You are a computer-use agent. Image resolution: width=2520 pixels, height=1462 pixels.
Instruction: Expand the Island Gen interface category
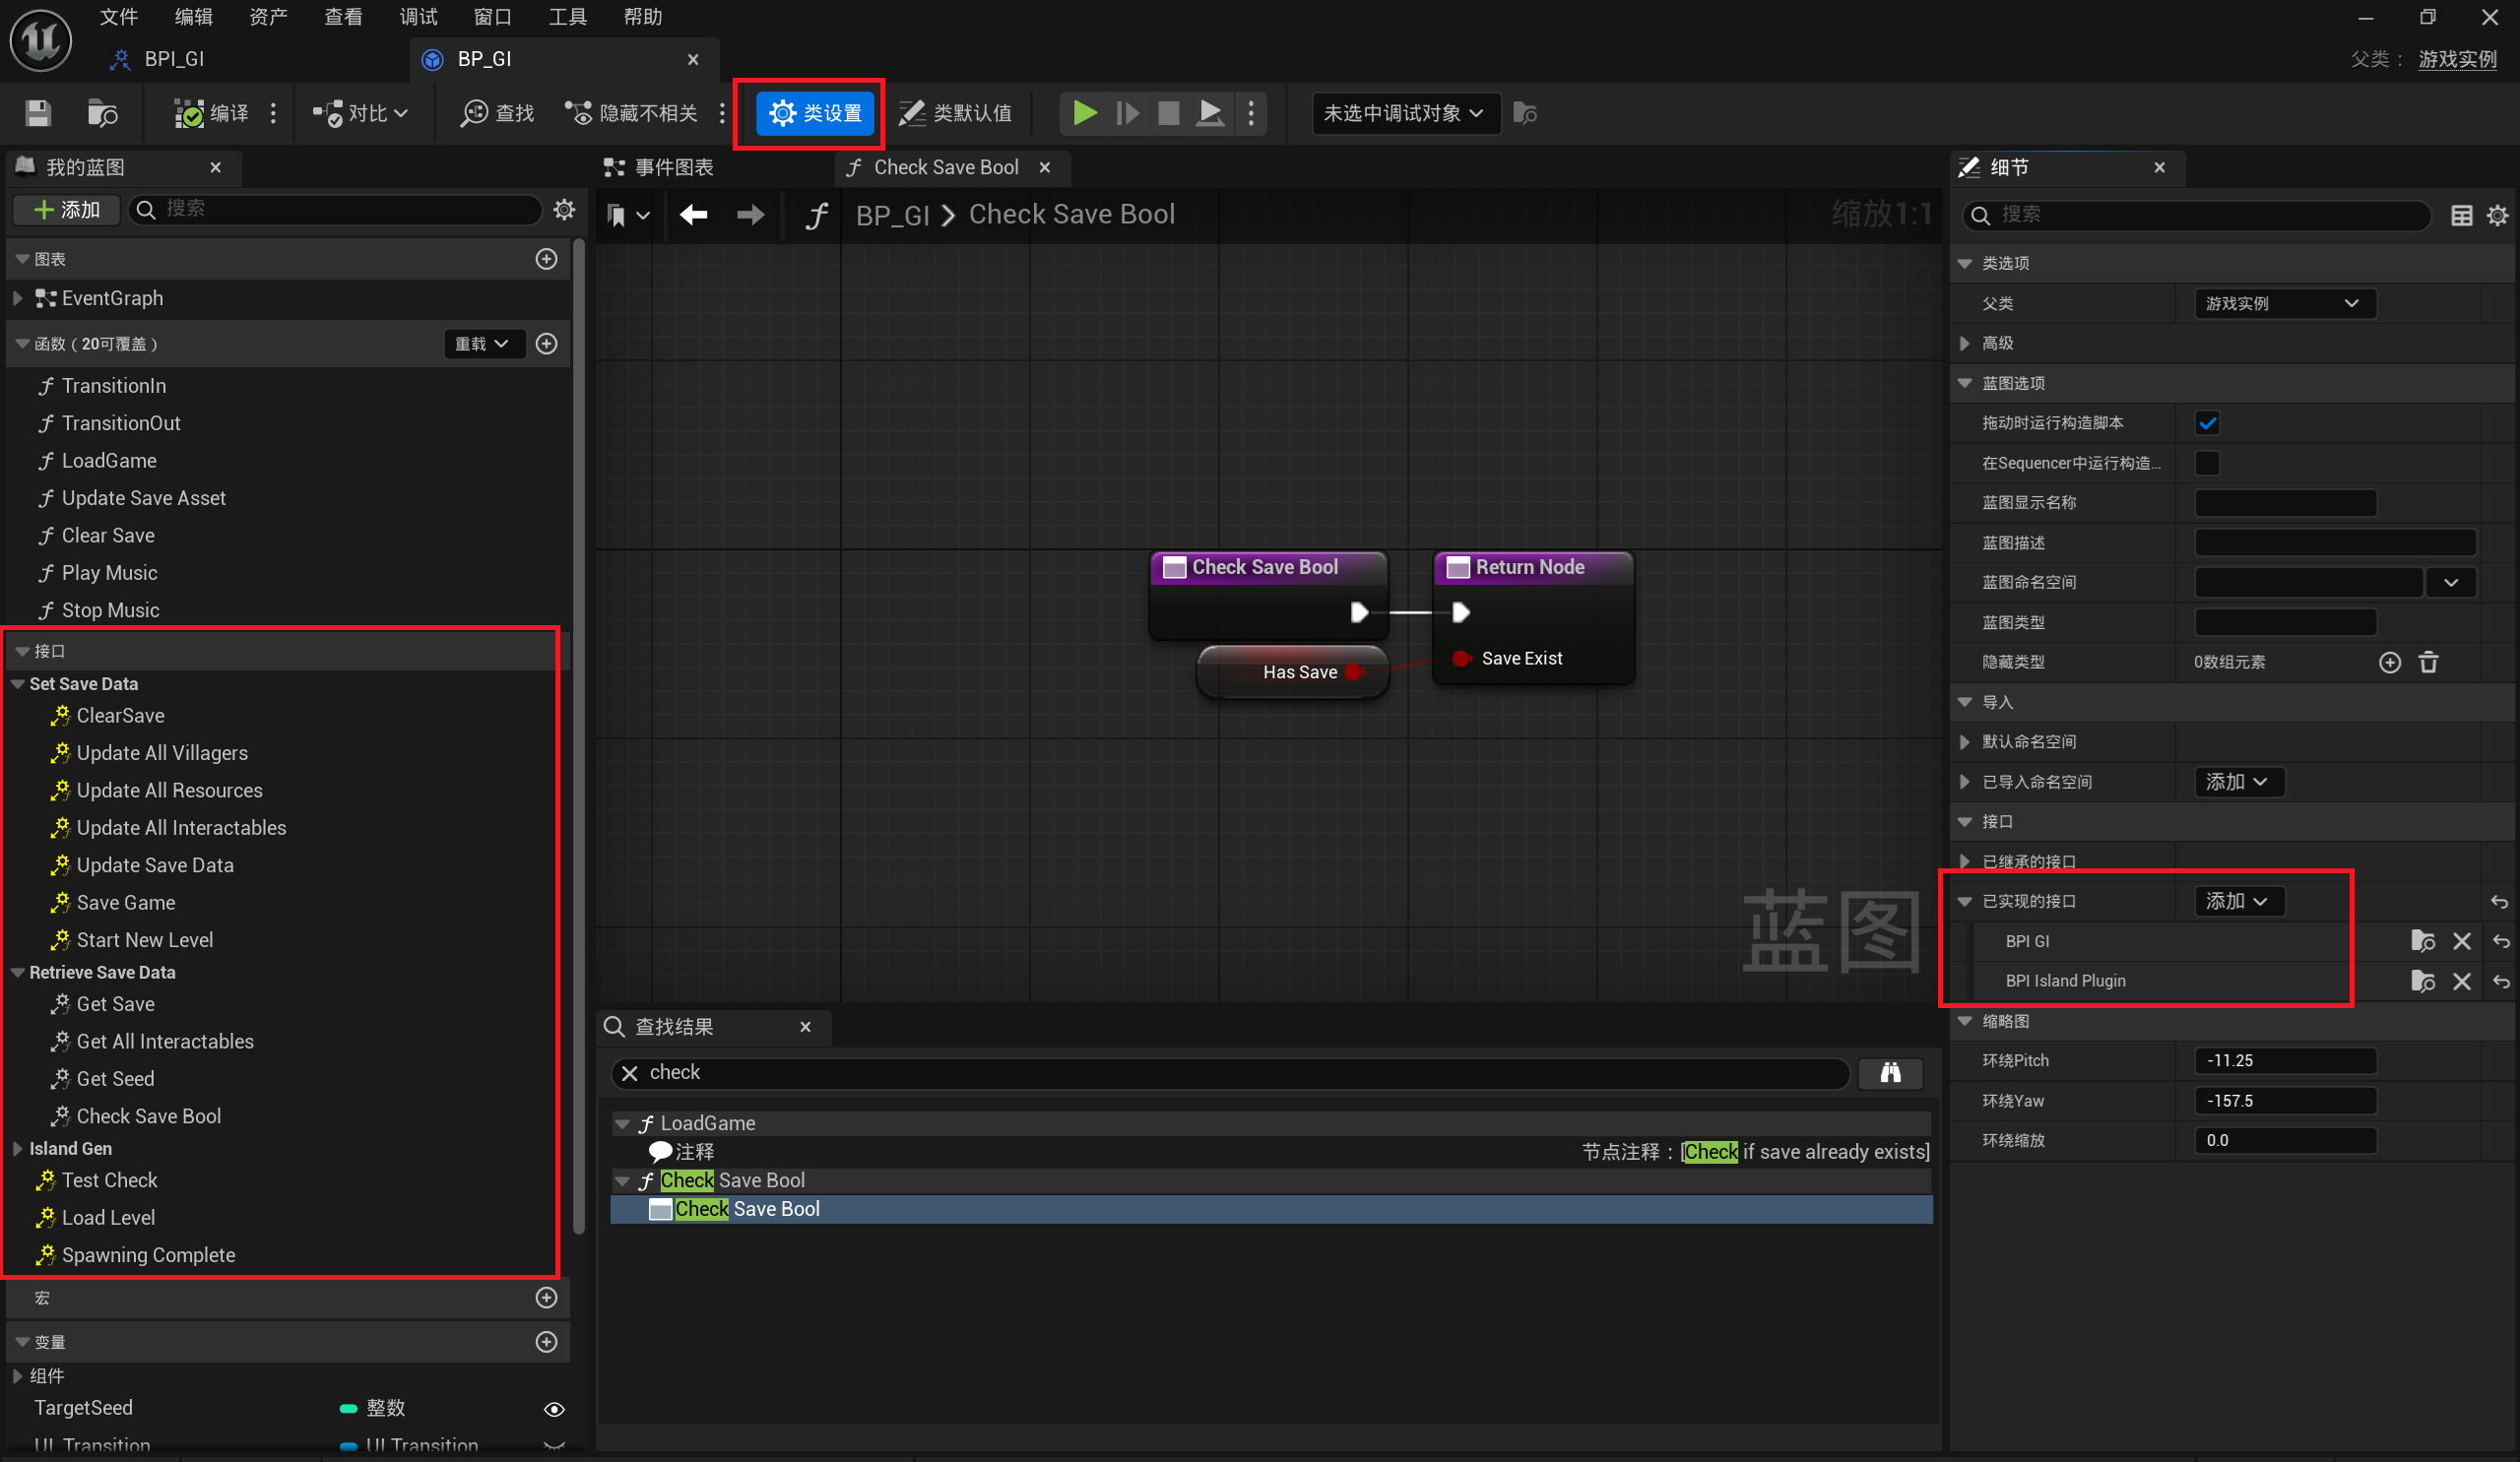pos(17,1149)
